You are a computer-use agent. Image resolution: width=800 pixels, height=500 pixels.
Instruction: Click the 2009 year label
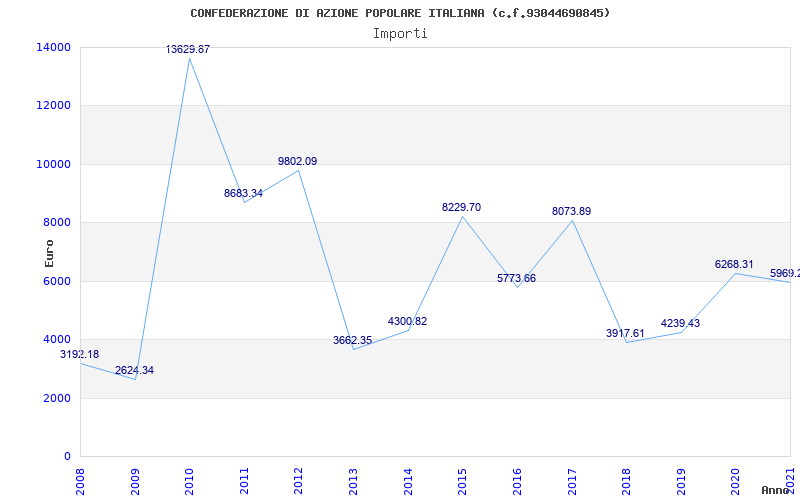[x=135, y=481]
